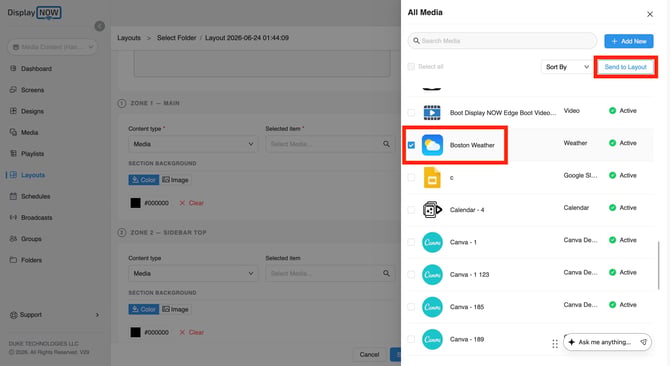Uncheck the Boston Weather checkbox
This screenshot has height=366, width=670.
[x=411, y=145]
